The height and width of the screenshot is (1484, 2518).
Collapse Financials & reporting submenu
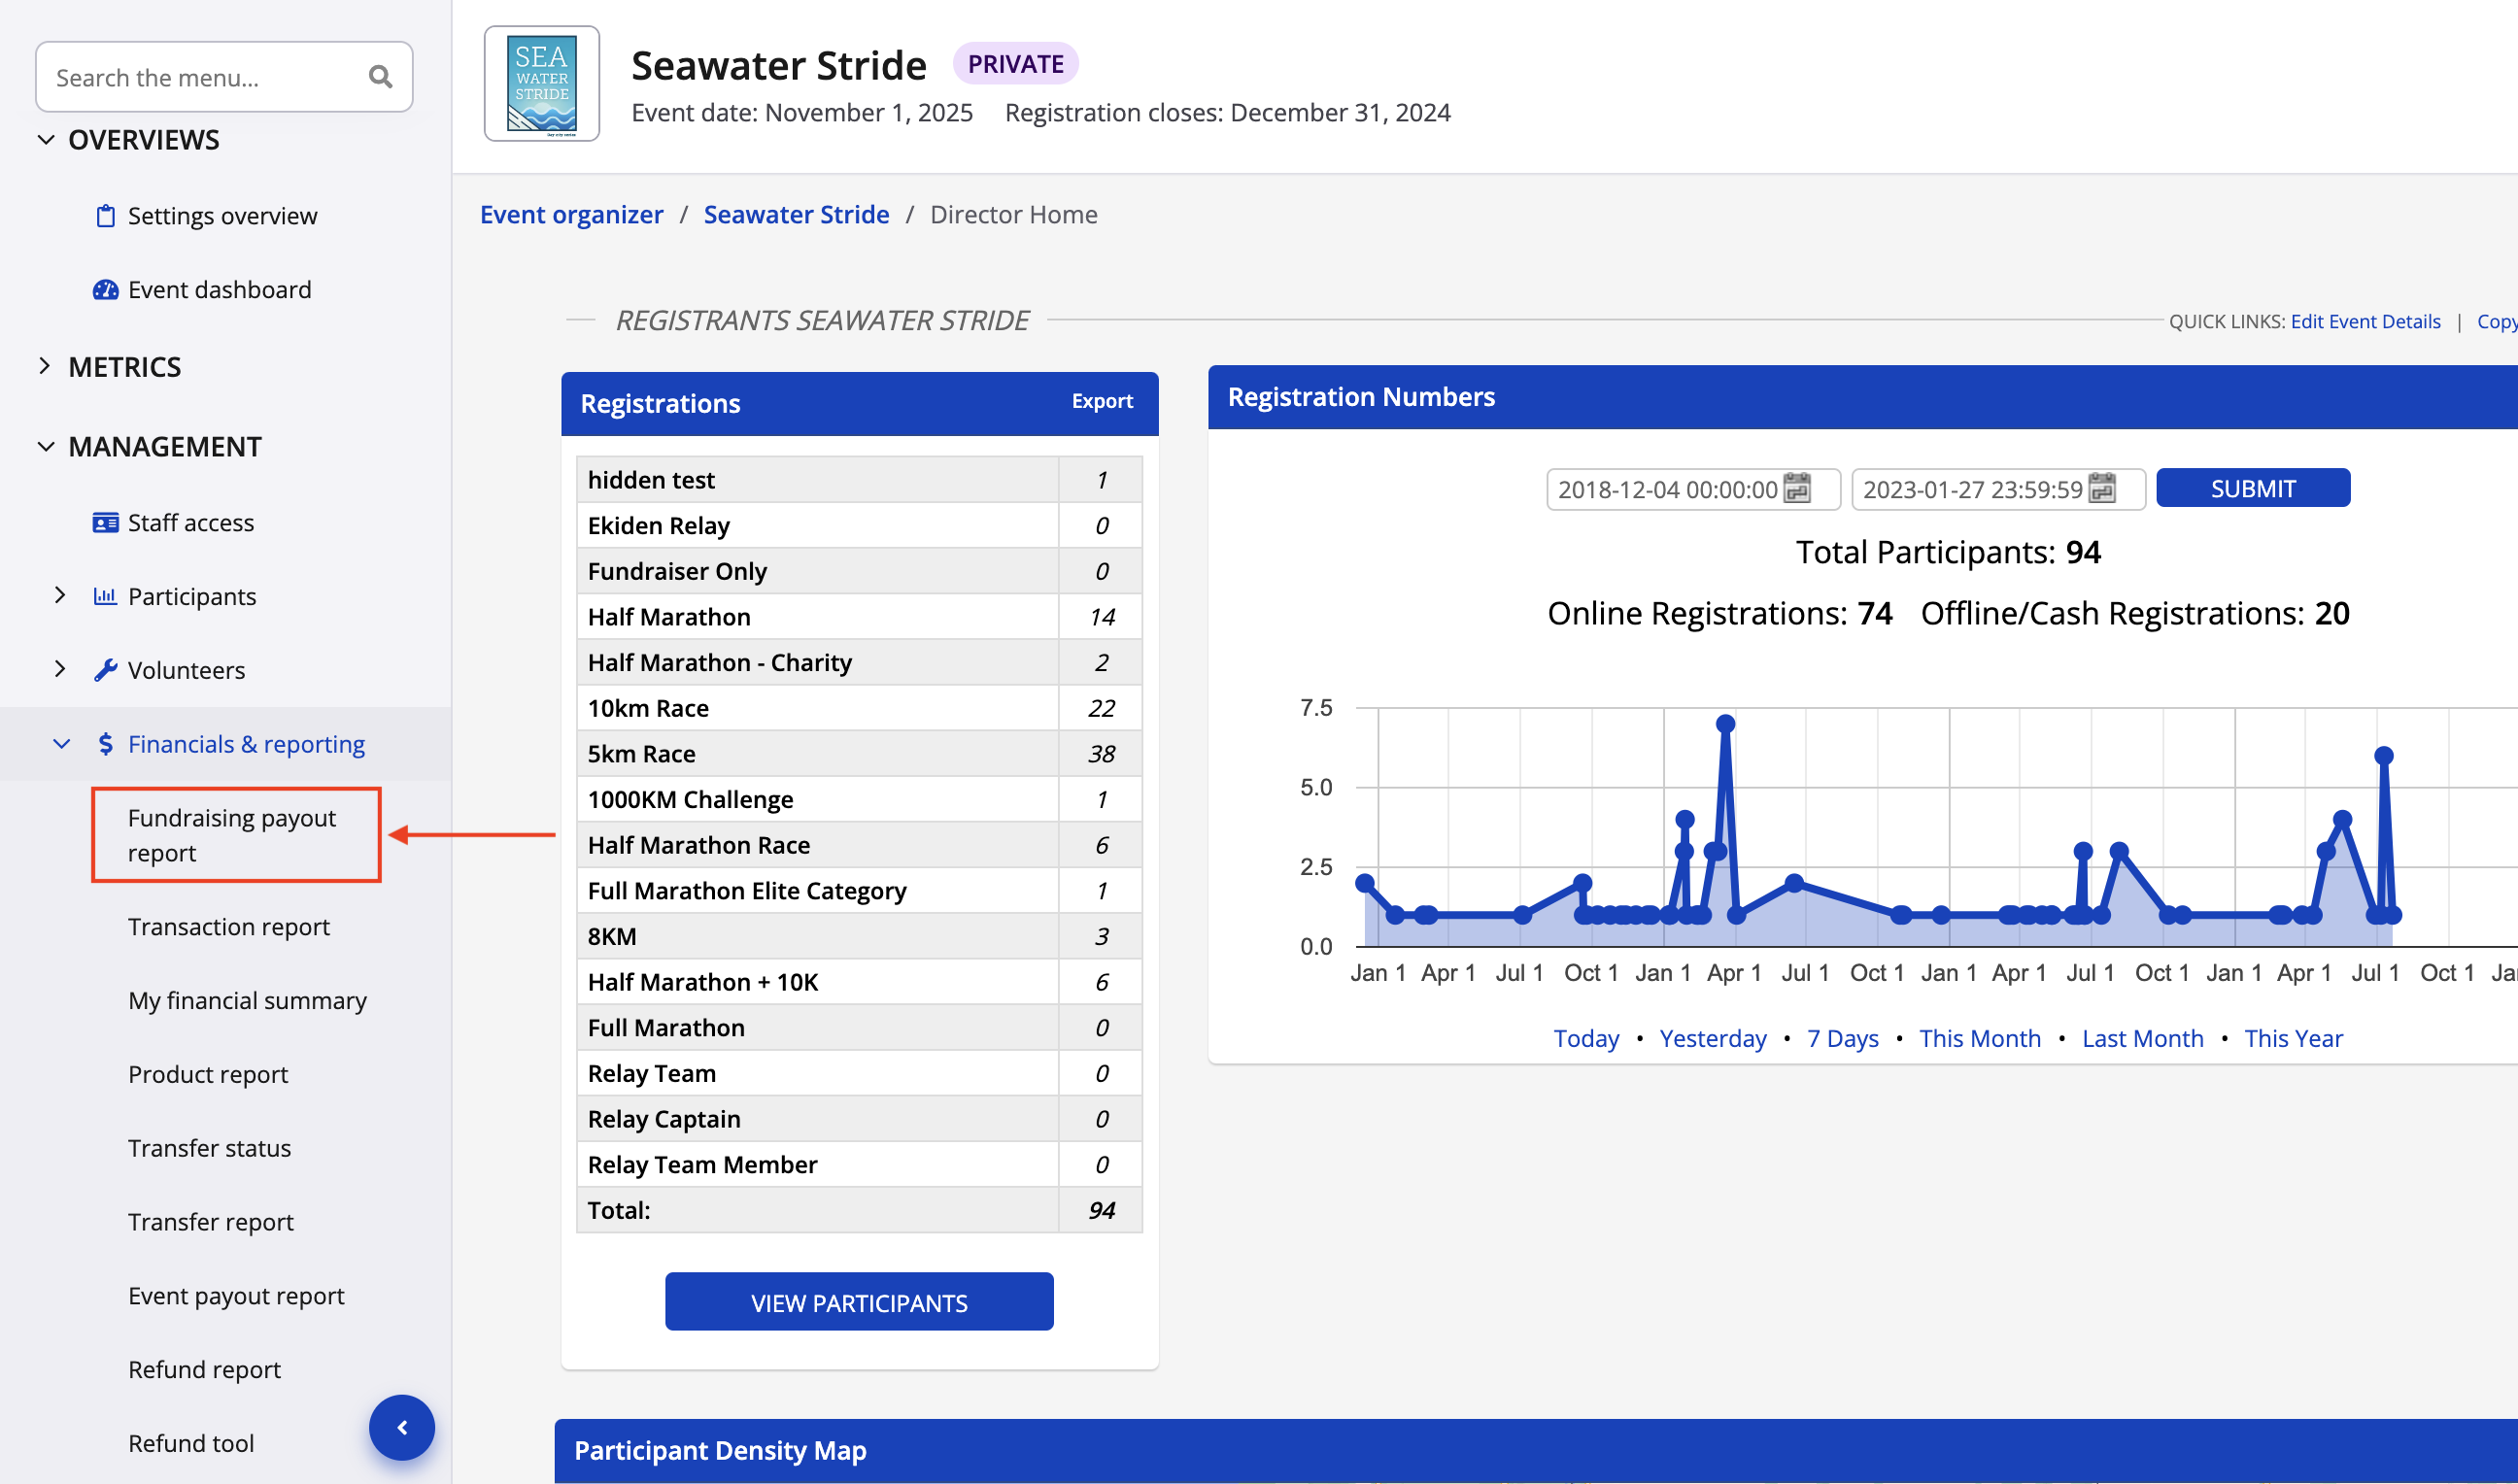pos(61,744)
